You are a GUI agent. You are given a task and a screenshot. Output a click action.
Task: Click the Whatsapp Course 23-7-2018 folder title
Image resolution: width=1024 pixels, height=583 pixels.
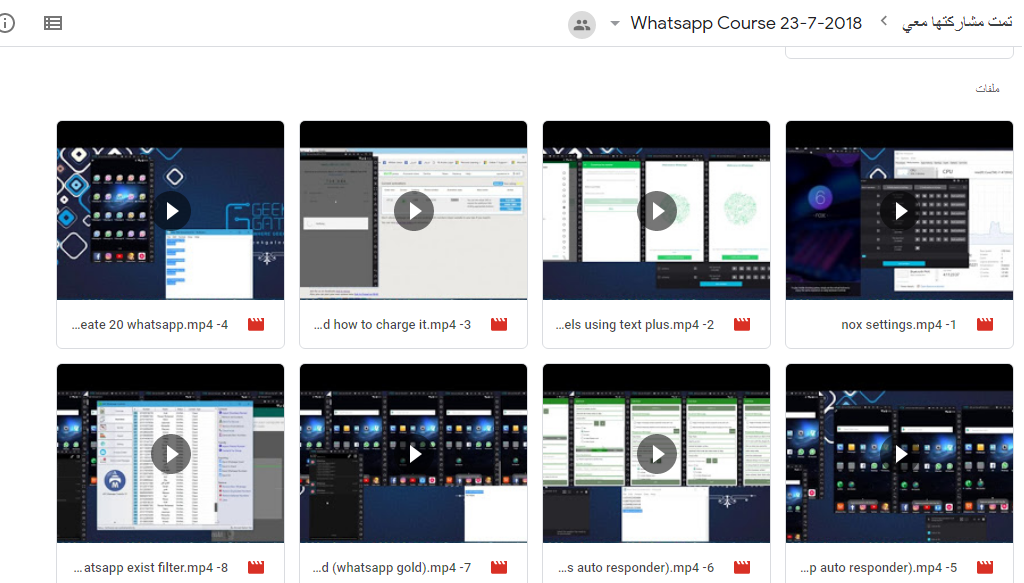(x=745, y=23)
